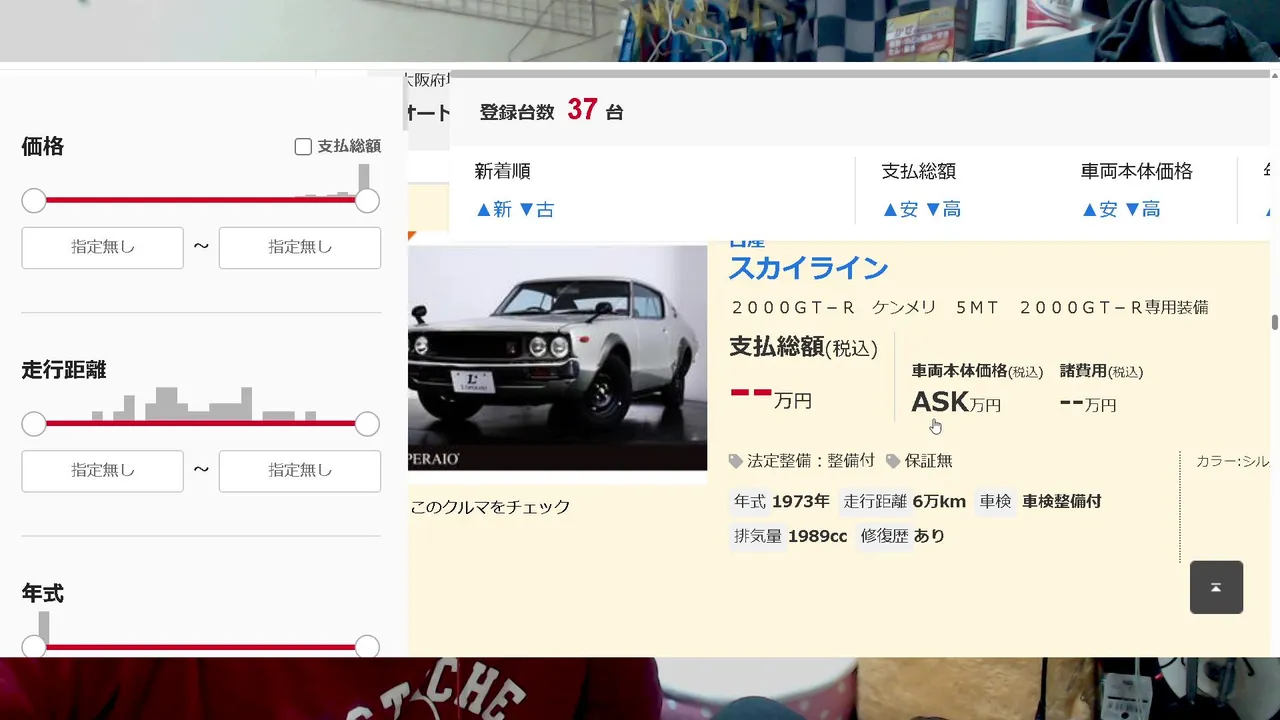The image size is (1280, 720).
Task: Click the page vertical scrollbar thumb
Action: click(1275, 322)
